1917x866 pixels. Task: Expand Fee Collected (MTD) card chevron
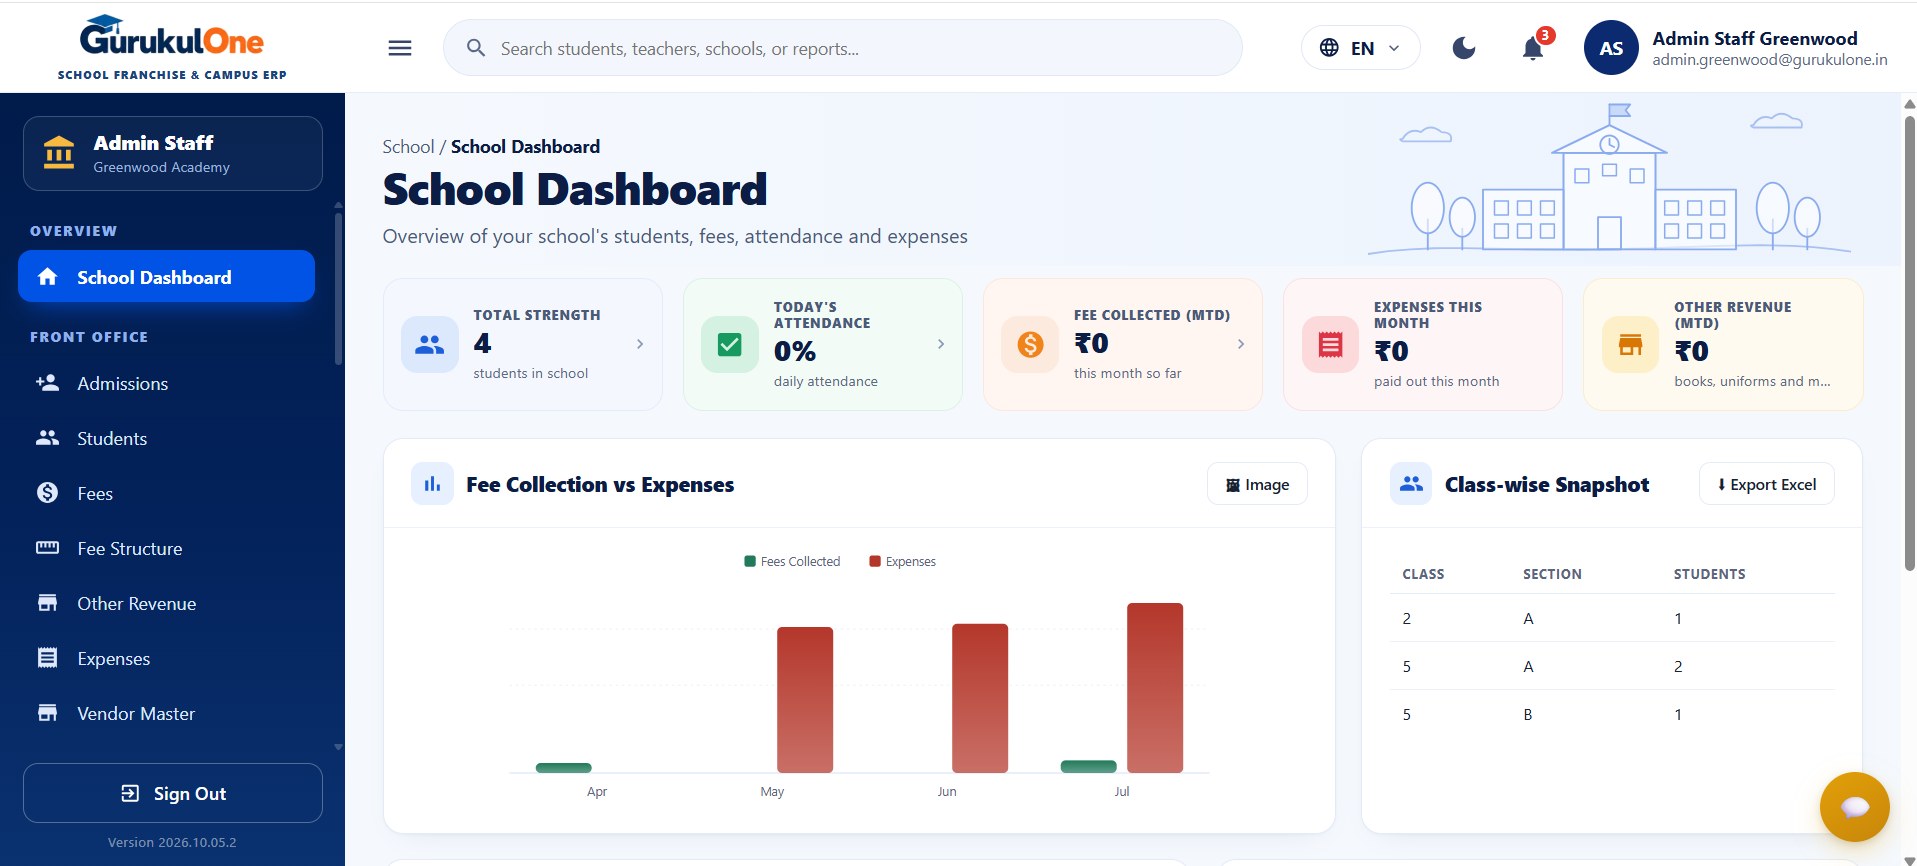1240,344
